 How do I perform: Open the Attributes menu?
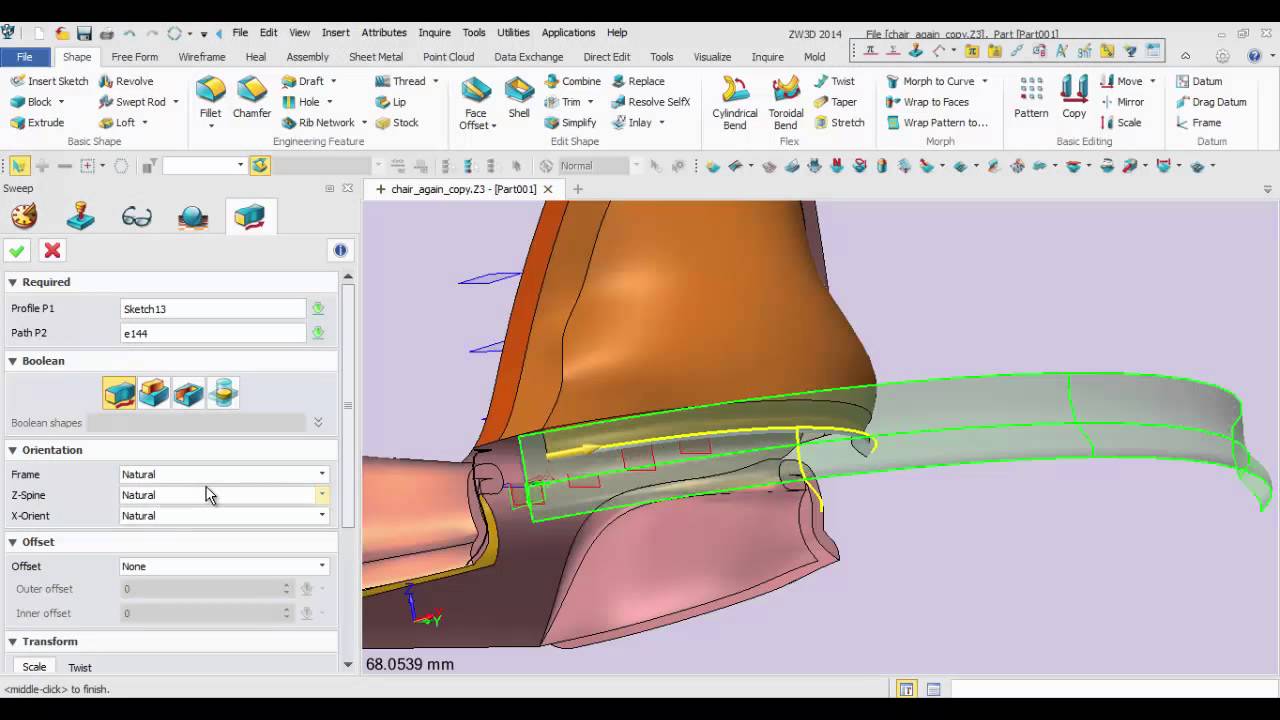[x=384, y=33]
